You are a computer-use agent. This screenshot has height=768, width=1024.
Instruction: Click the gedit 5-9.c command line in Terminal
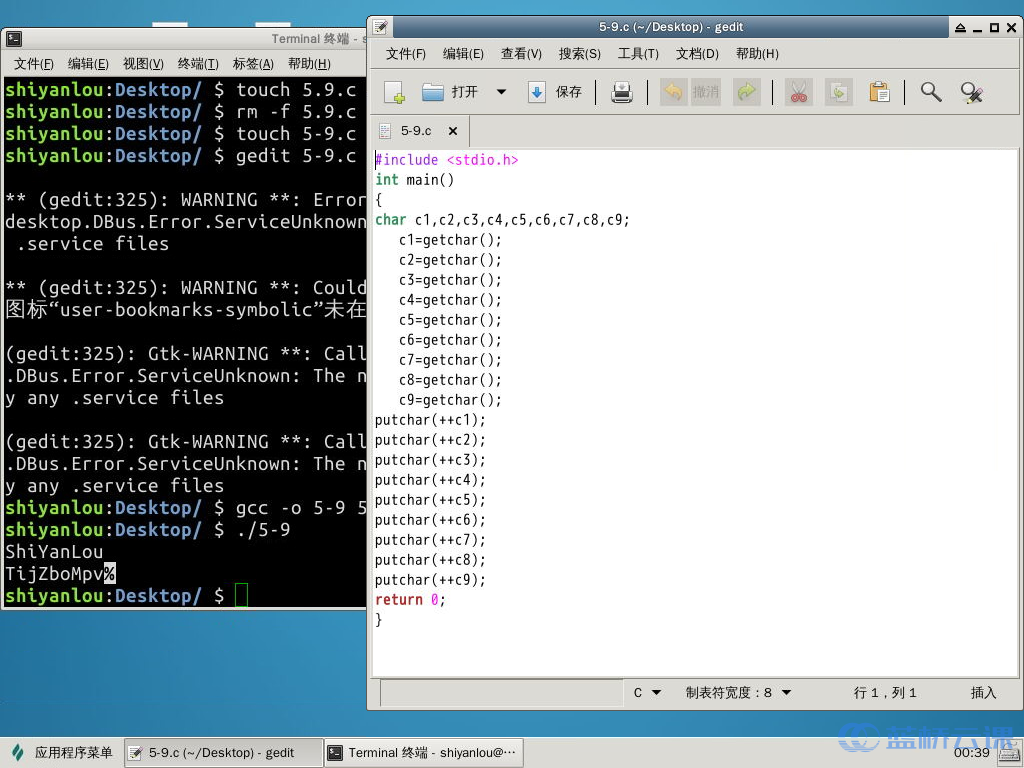[x=181, y=155]
